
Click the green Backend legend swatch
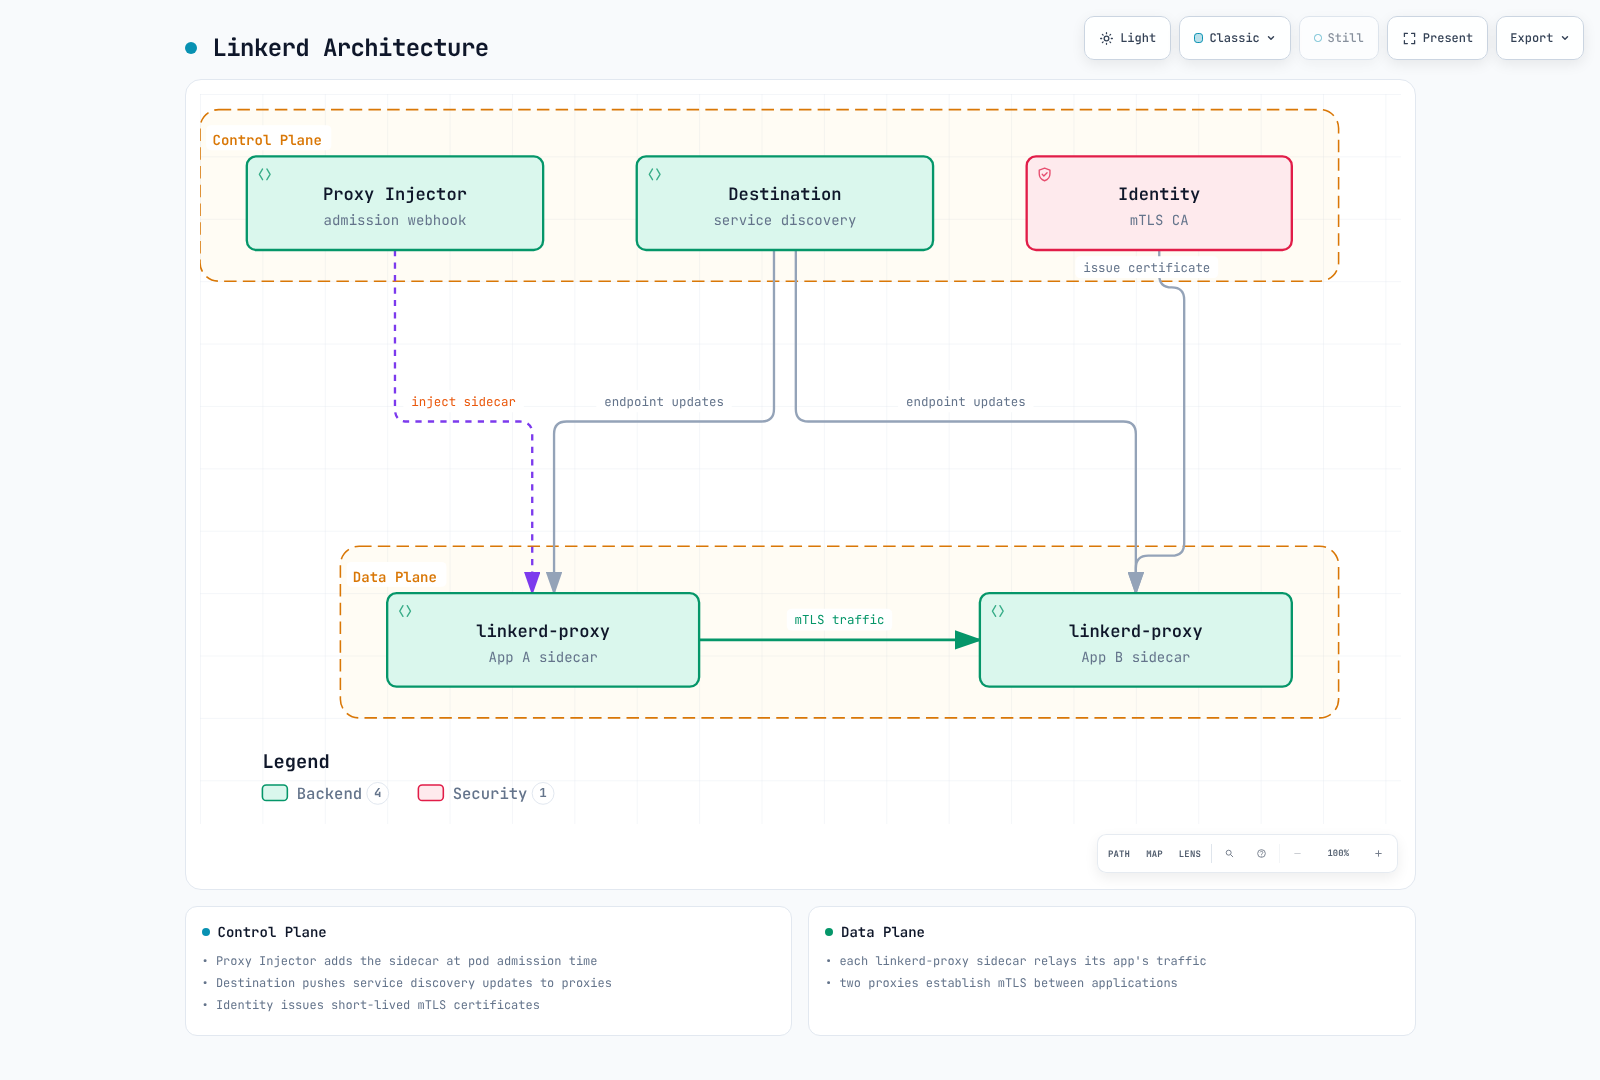pos(275,793)
